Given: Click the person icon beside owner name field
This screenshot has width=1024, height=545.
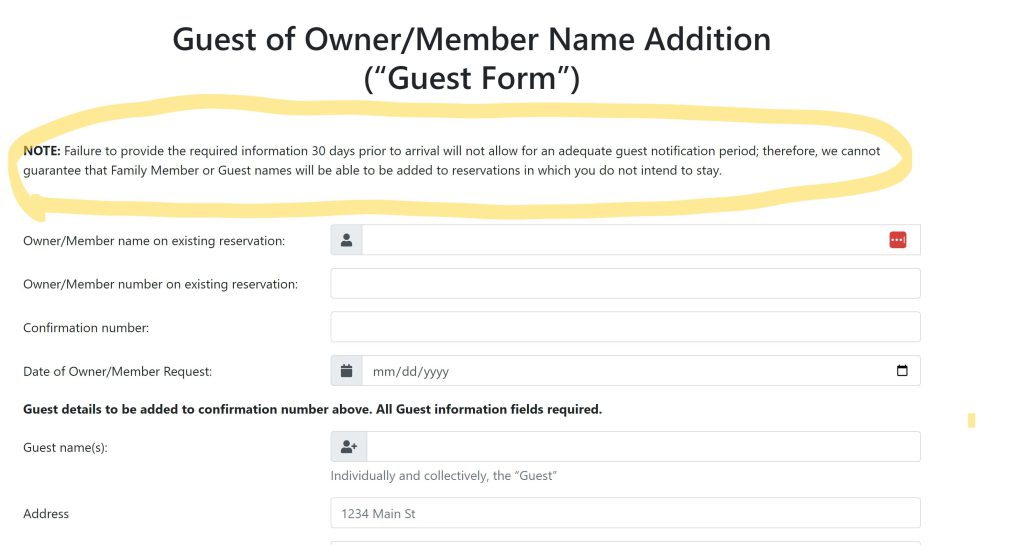Looking at the screenshot, I should [346, 240].
